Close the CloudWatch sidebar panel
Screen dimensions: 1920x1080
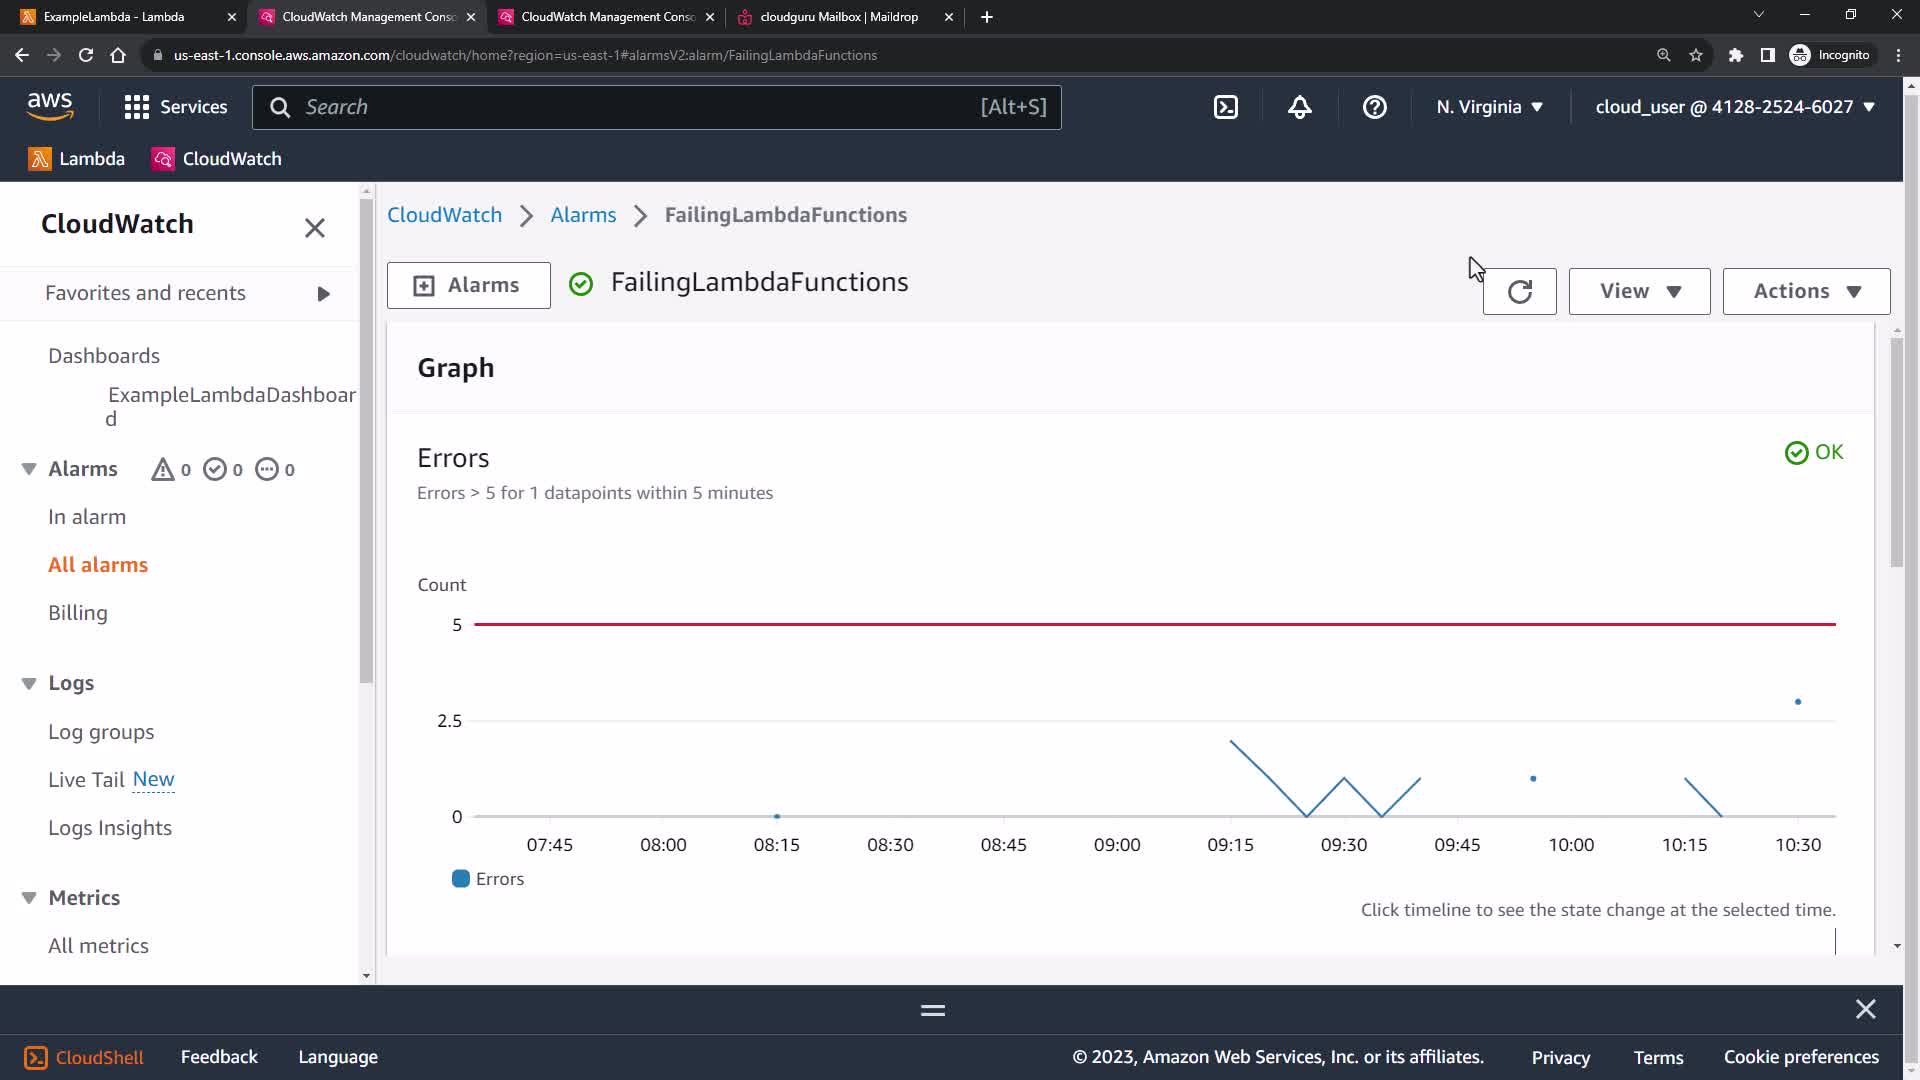pyautogui.click(x=315, y=228)
